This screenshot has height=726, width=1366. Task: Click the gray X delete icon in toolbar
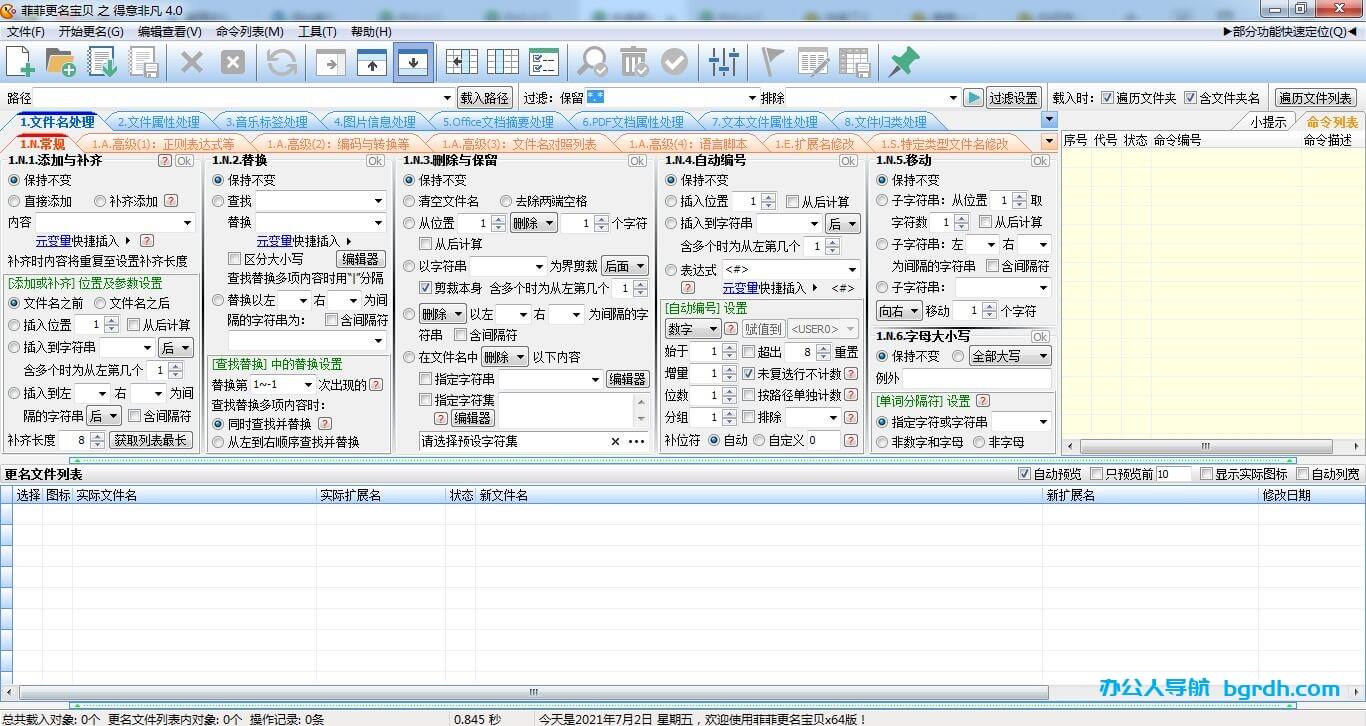click(x=232, y=62)
